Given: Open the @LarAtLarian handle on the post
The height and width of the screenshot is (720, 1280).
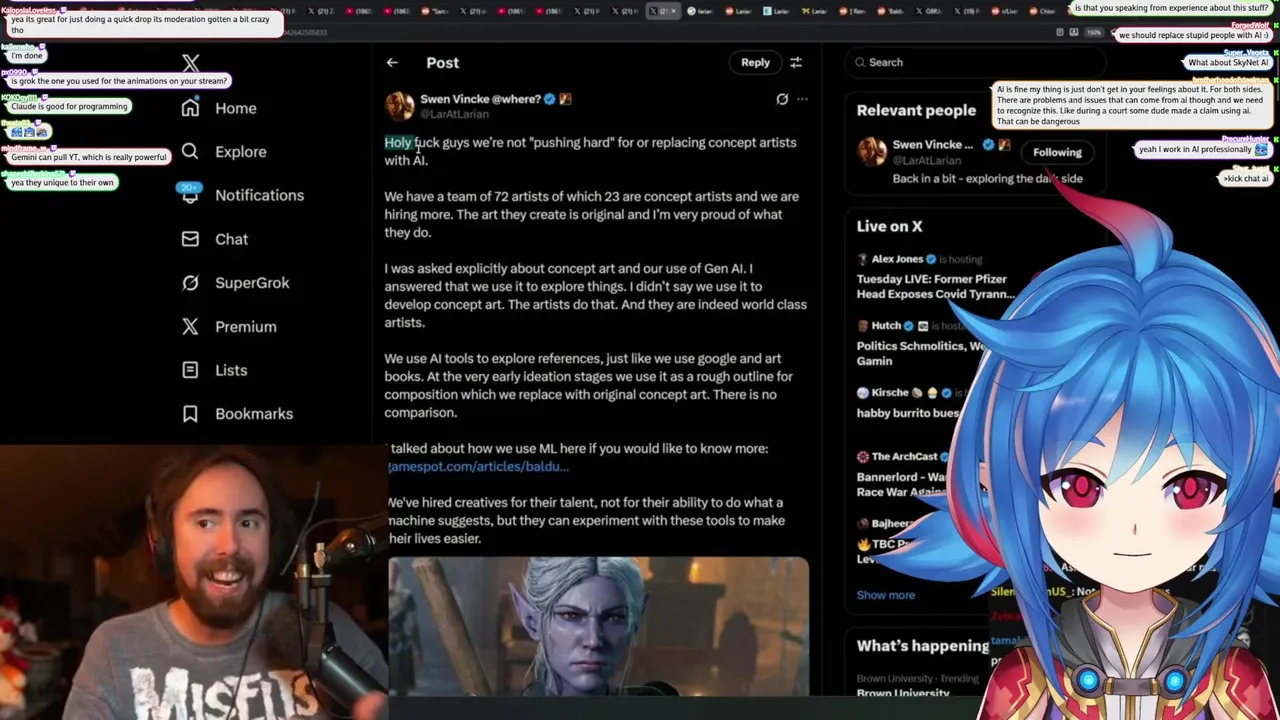Looking at the screenshot, I should click(454, 114).
